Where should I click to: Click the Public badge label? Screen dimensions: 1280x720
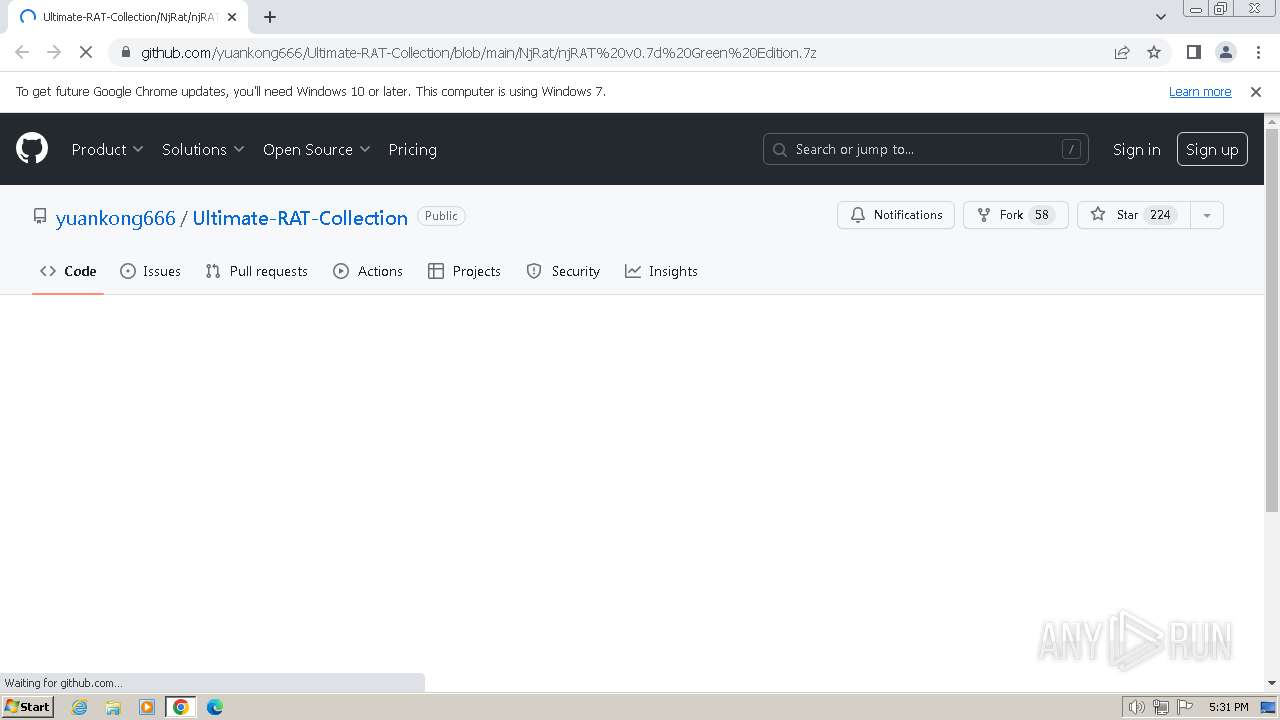point(441,216)
